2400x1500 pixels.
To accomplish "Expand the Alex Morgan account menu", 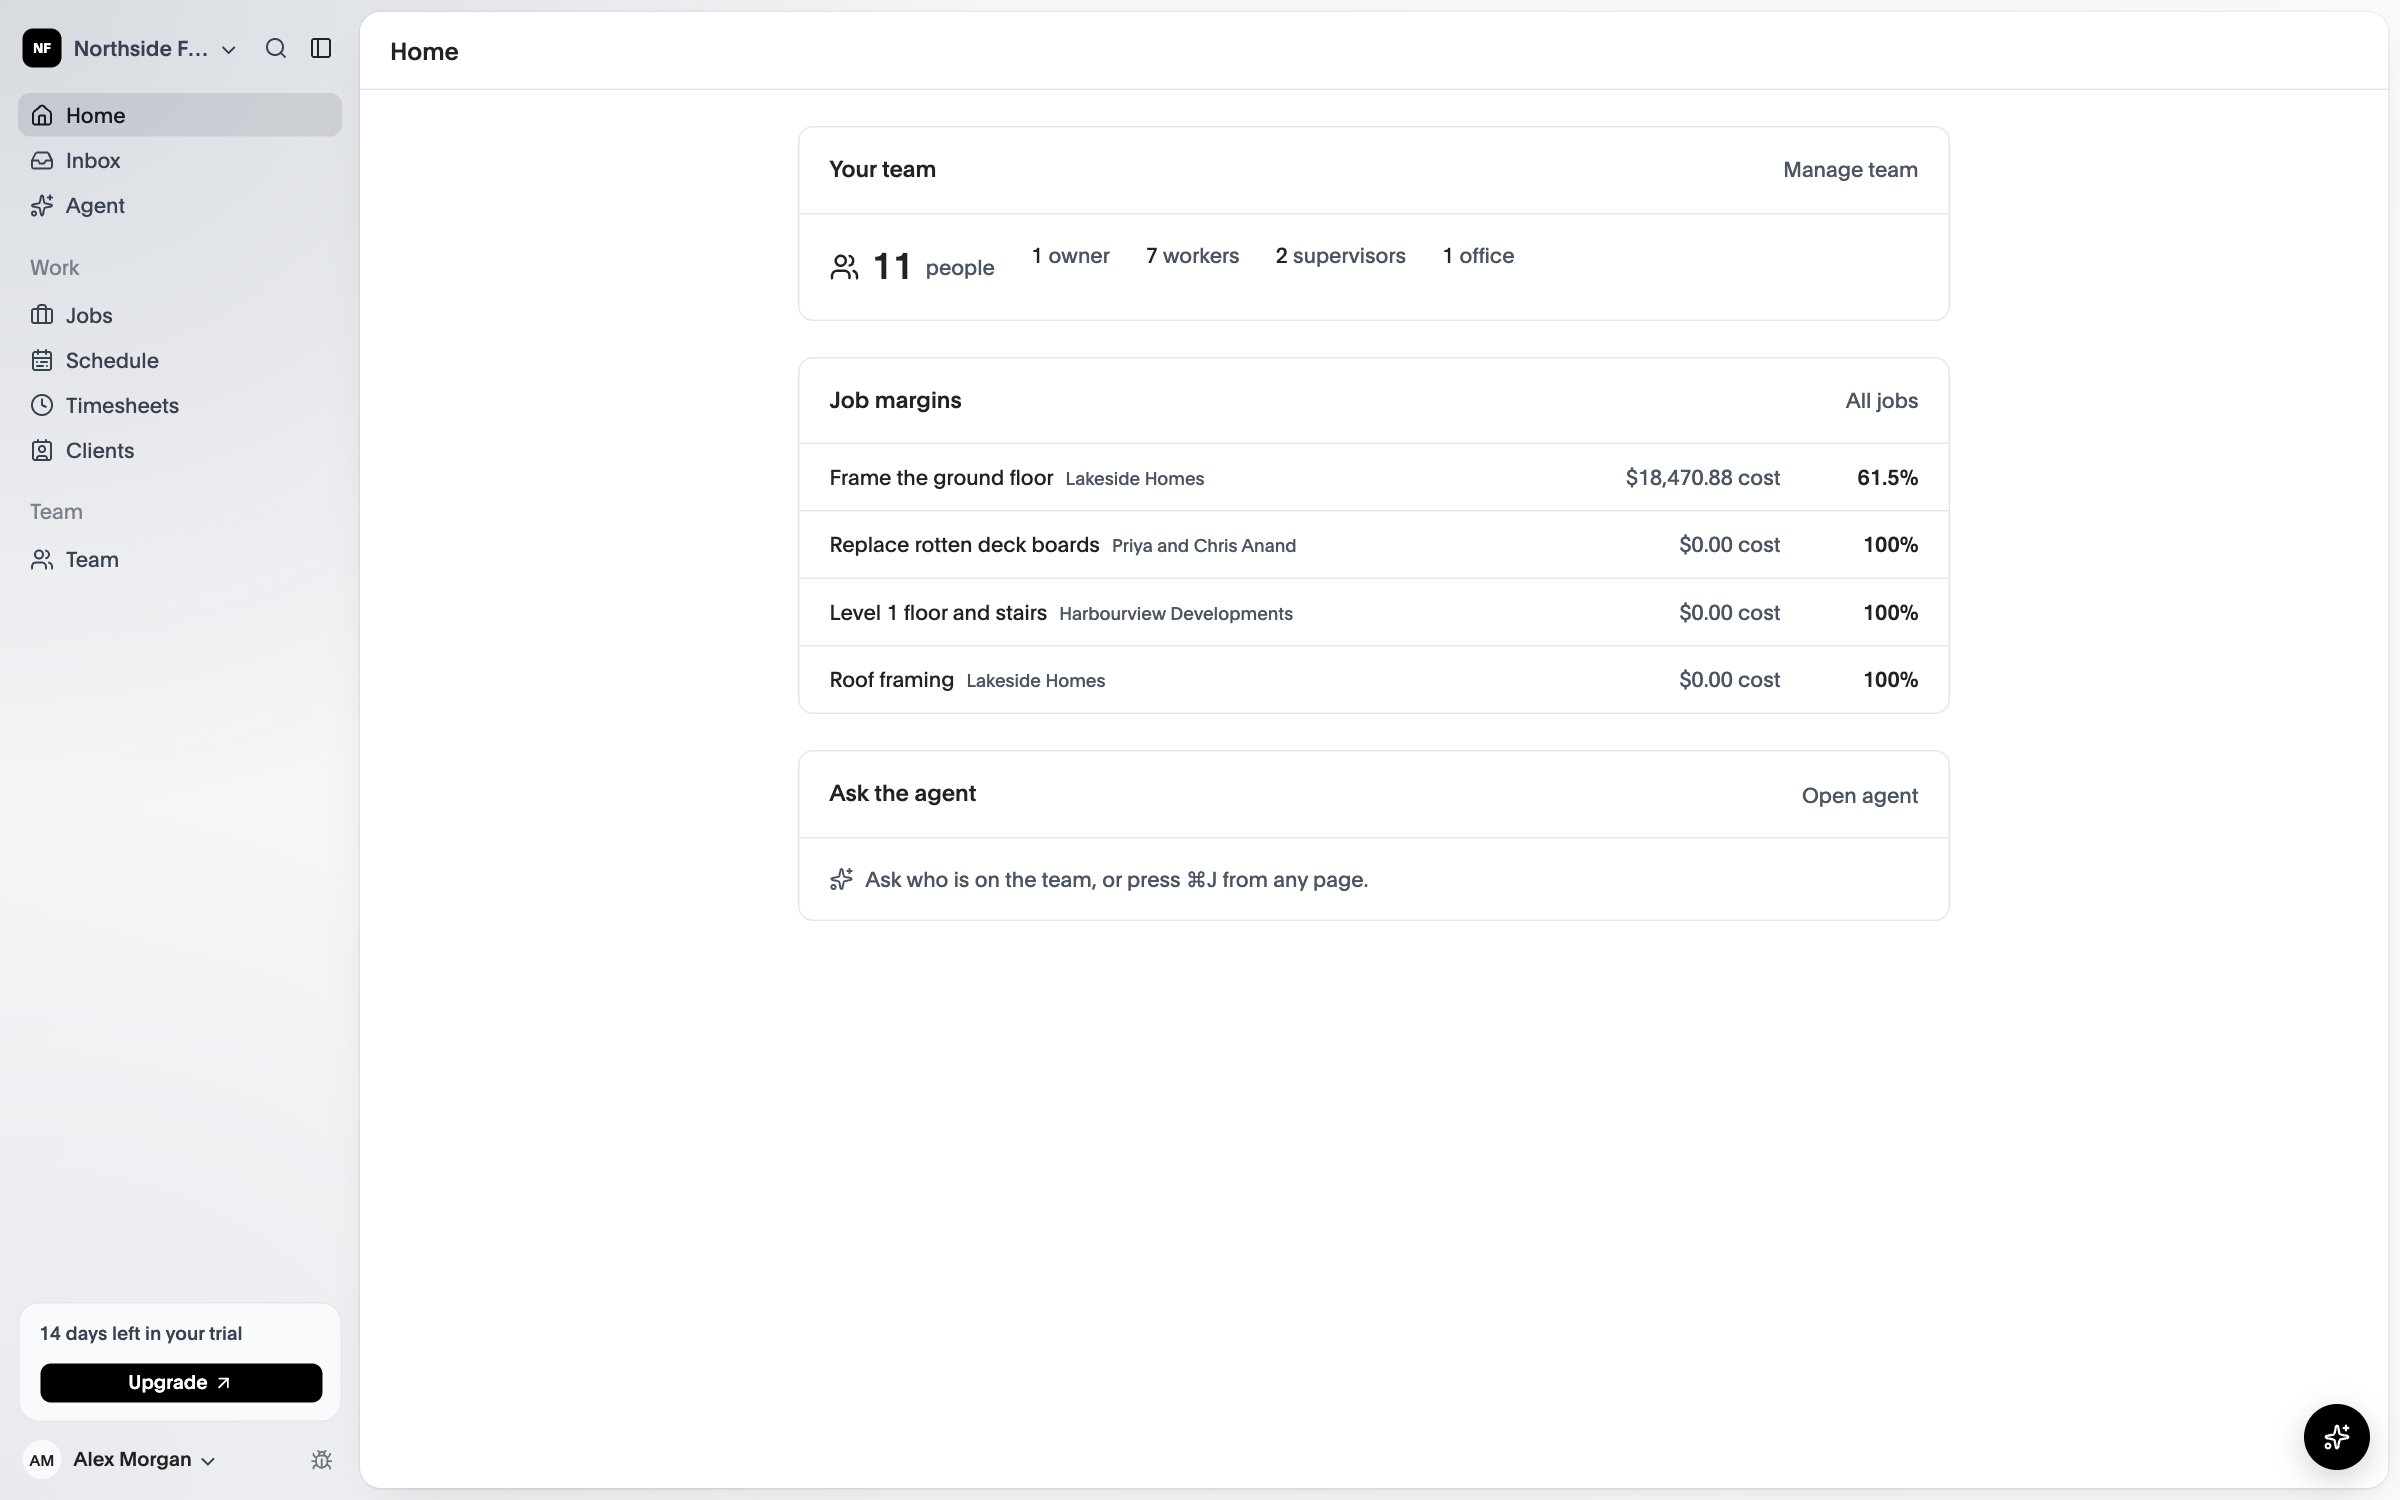I will click(x=120, y=1459).
